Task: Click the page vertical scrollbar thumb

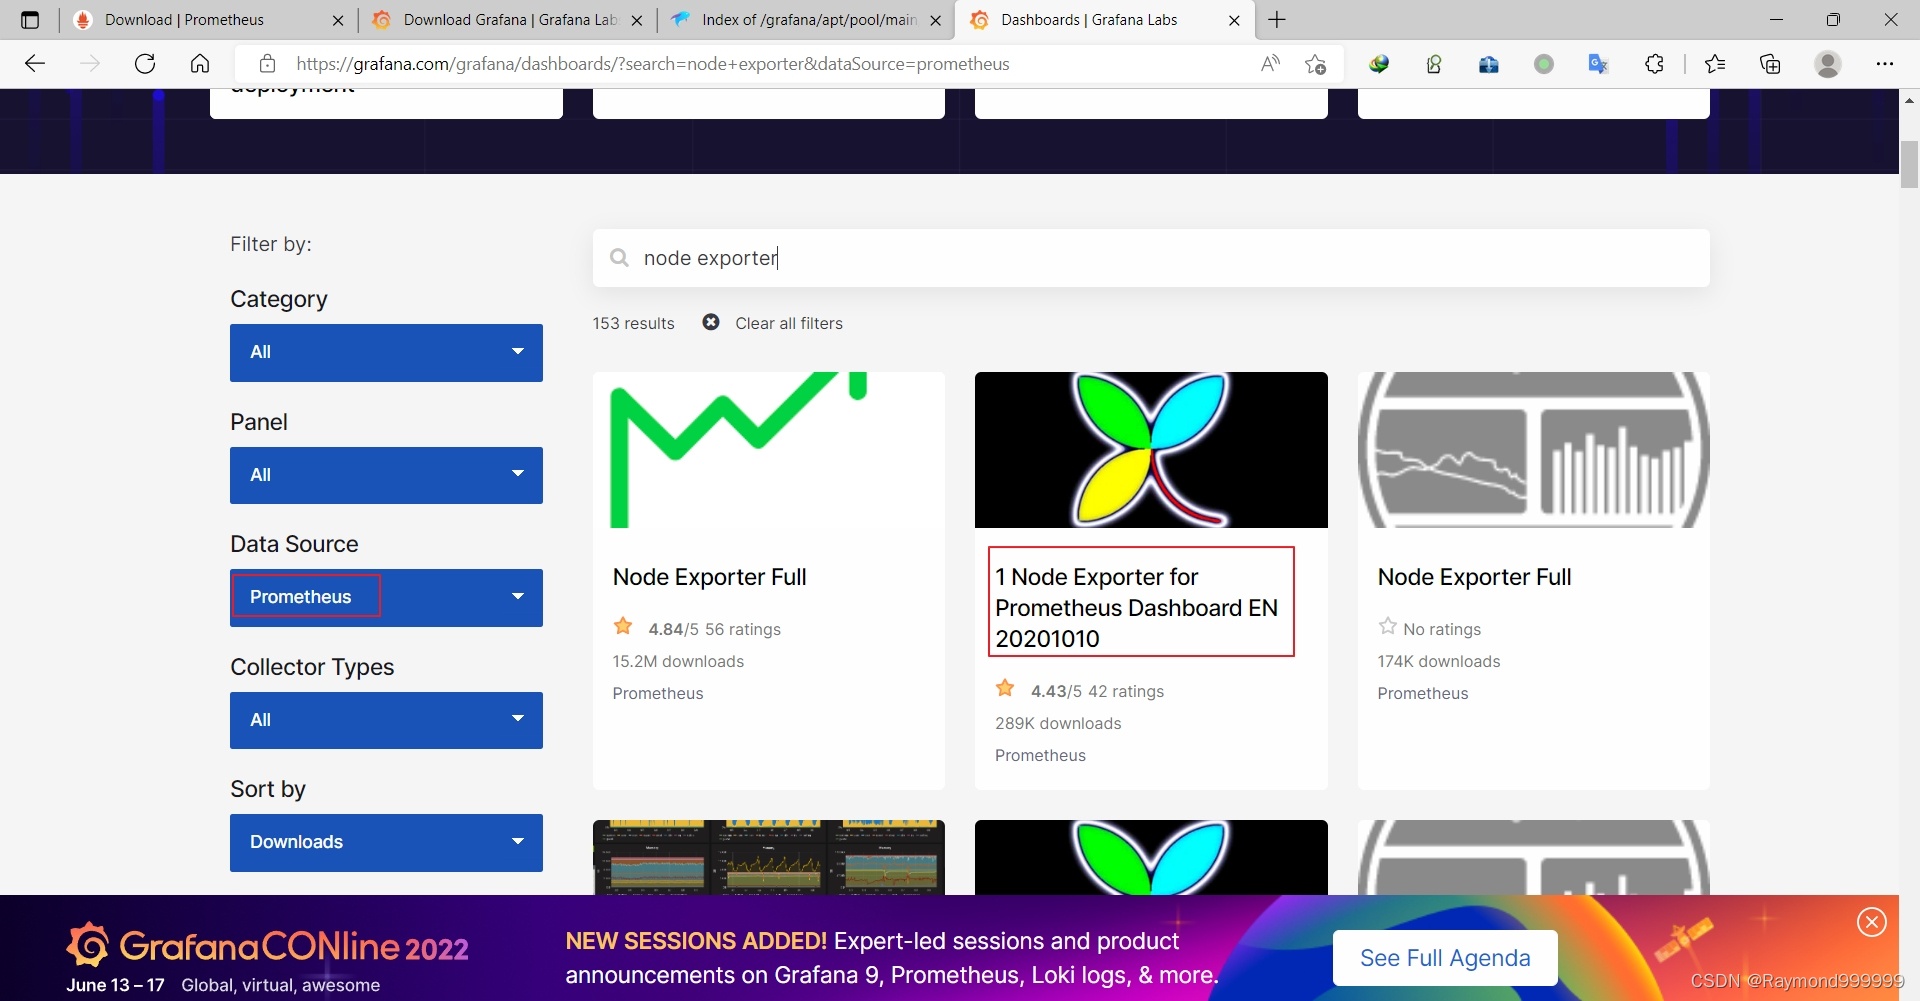Action: [1909, 165]
